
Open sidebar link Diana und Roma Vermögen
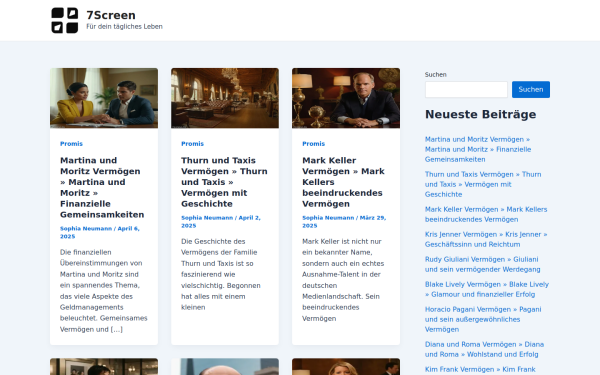click(484, 349)
